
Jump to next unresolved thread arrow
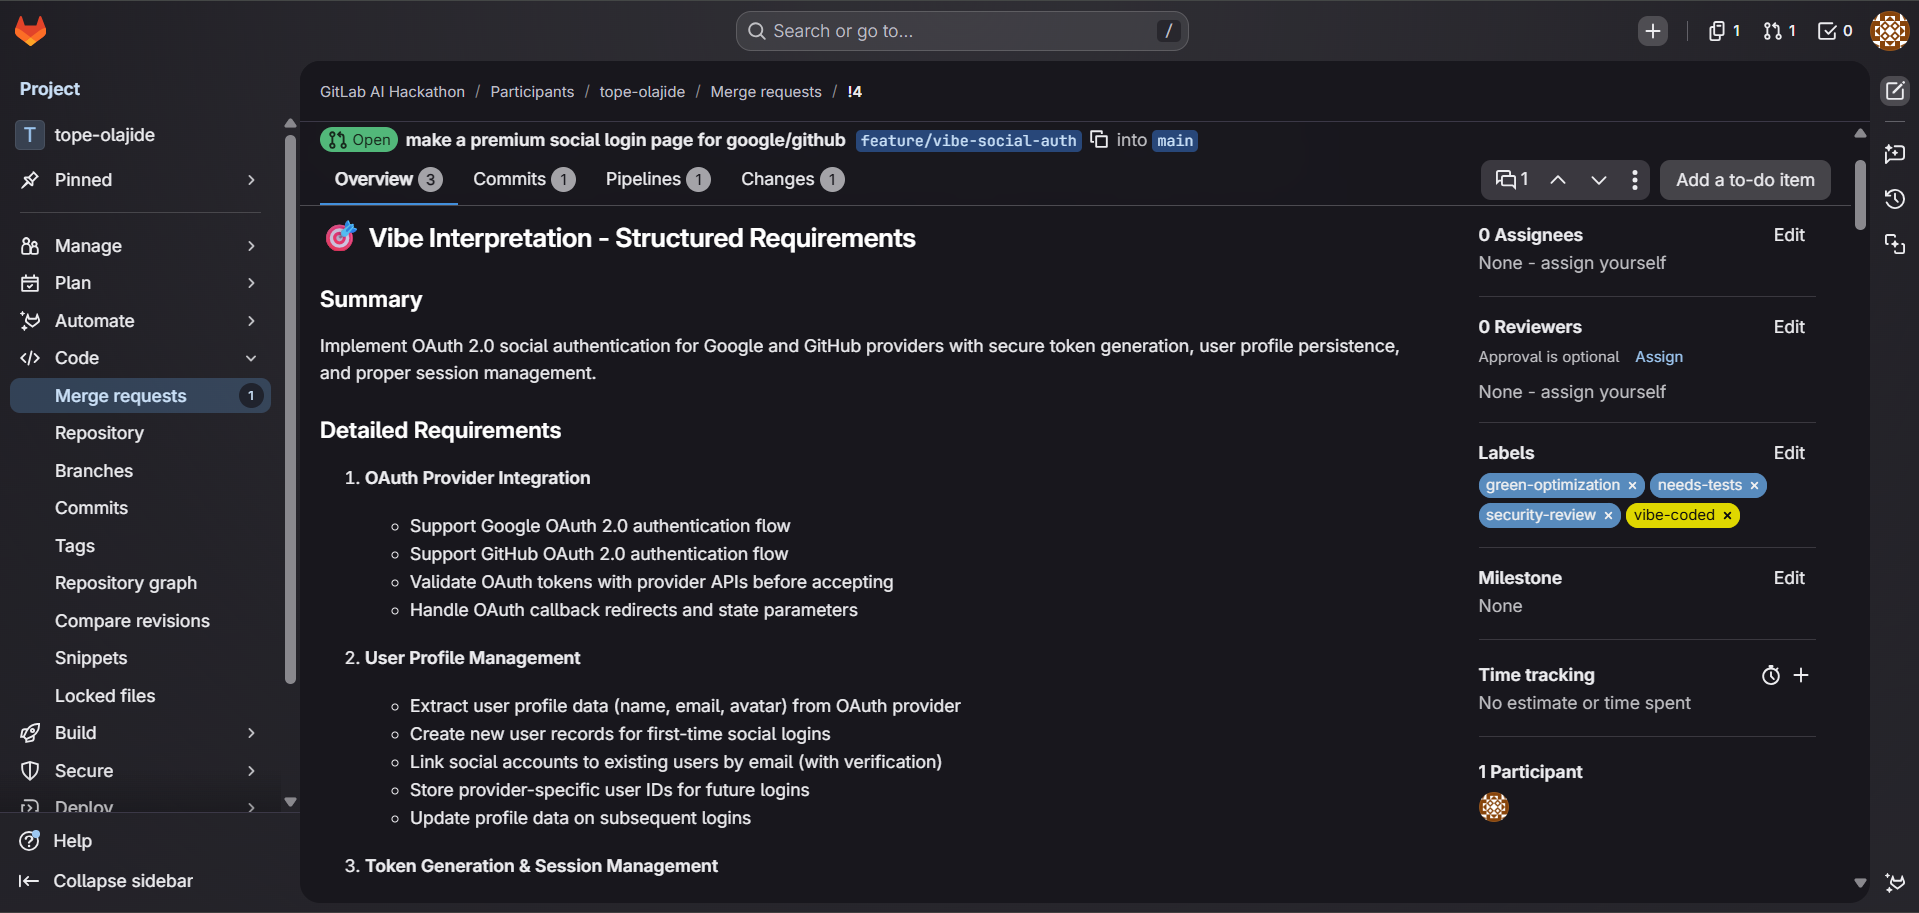[1599, 180]
